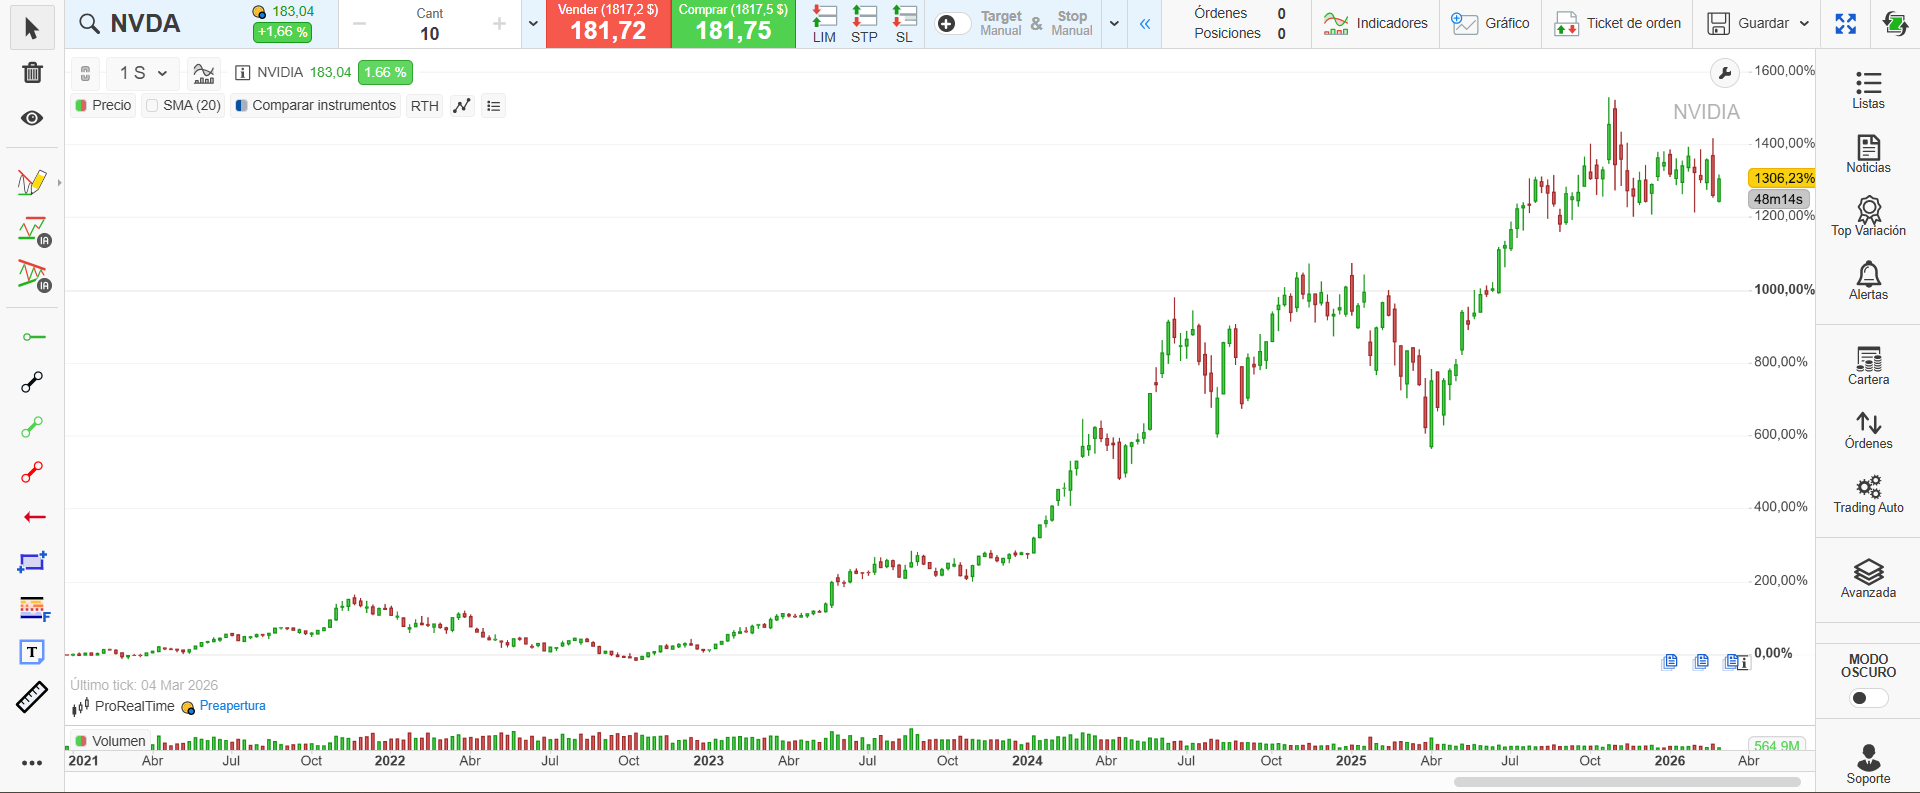
Task: Place a LIM limit order
Action: pos(824,24)
